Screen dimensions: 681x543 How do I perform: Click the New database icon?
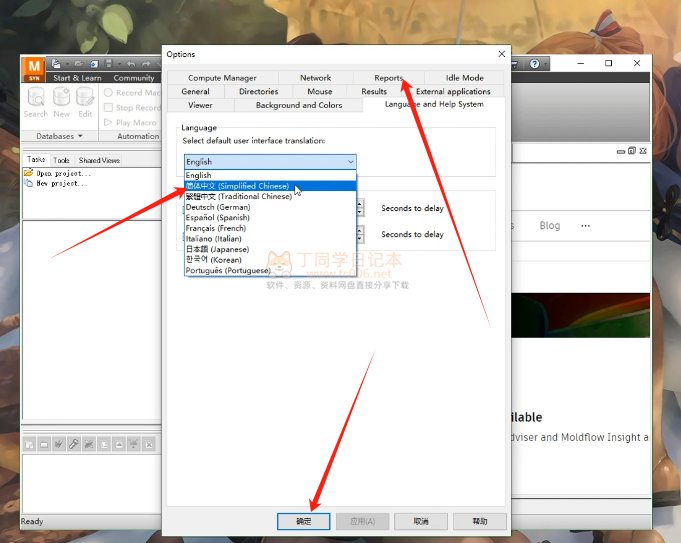tap(61, 98)
